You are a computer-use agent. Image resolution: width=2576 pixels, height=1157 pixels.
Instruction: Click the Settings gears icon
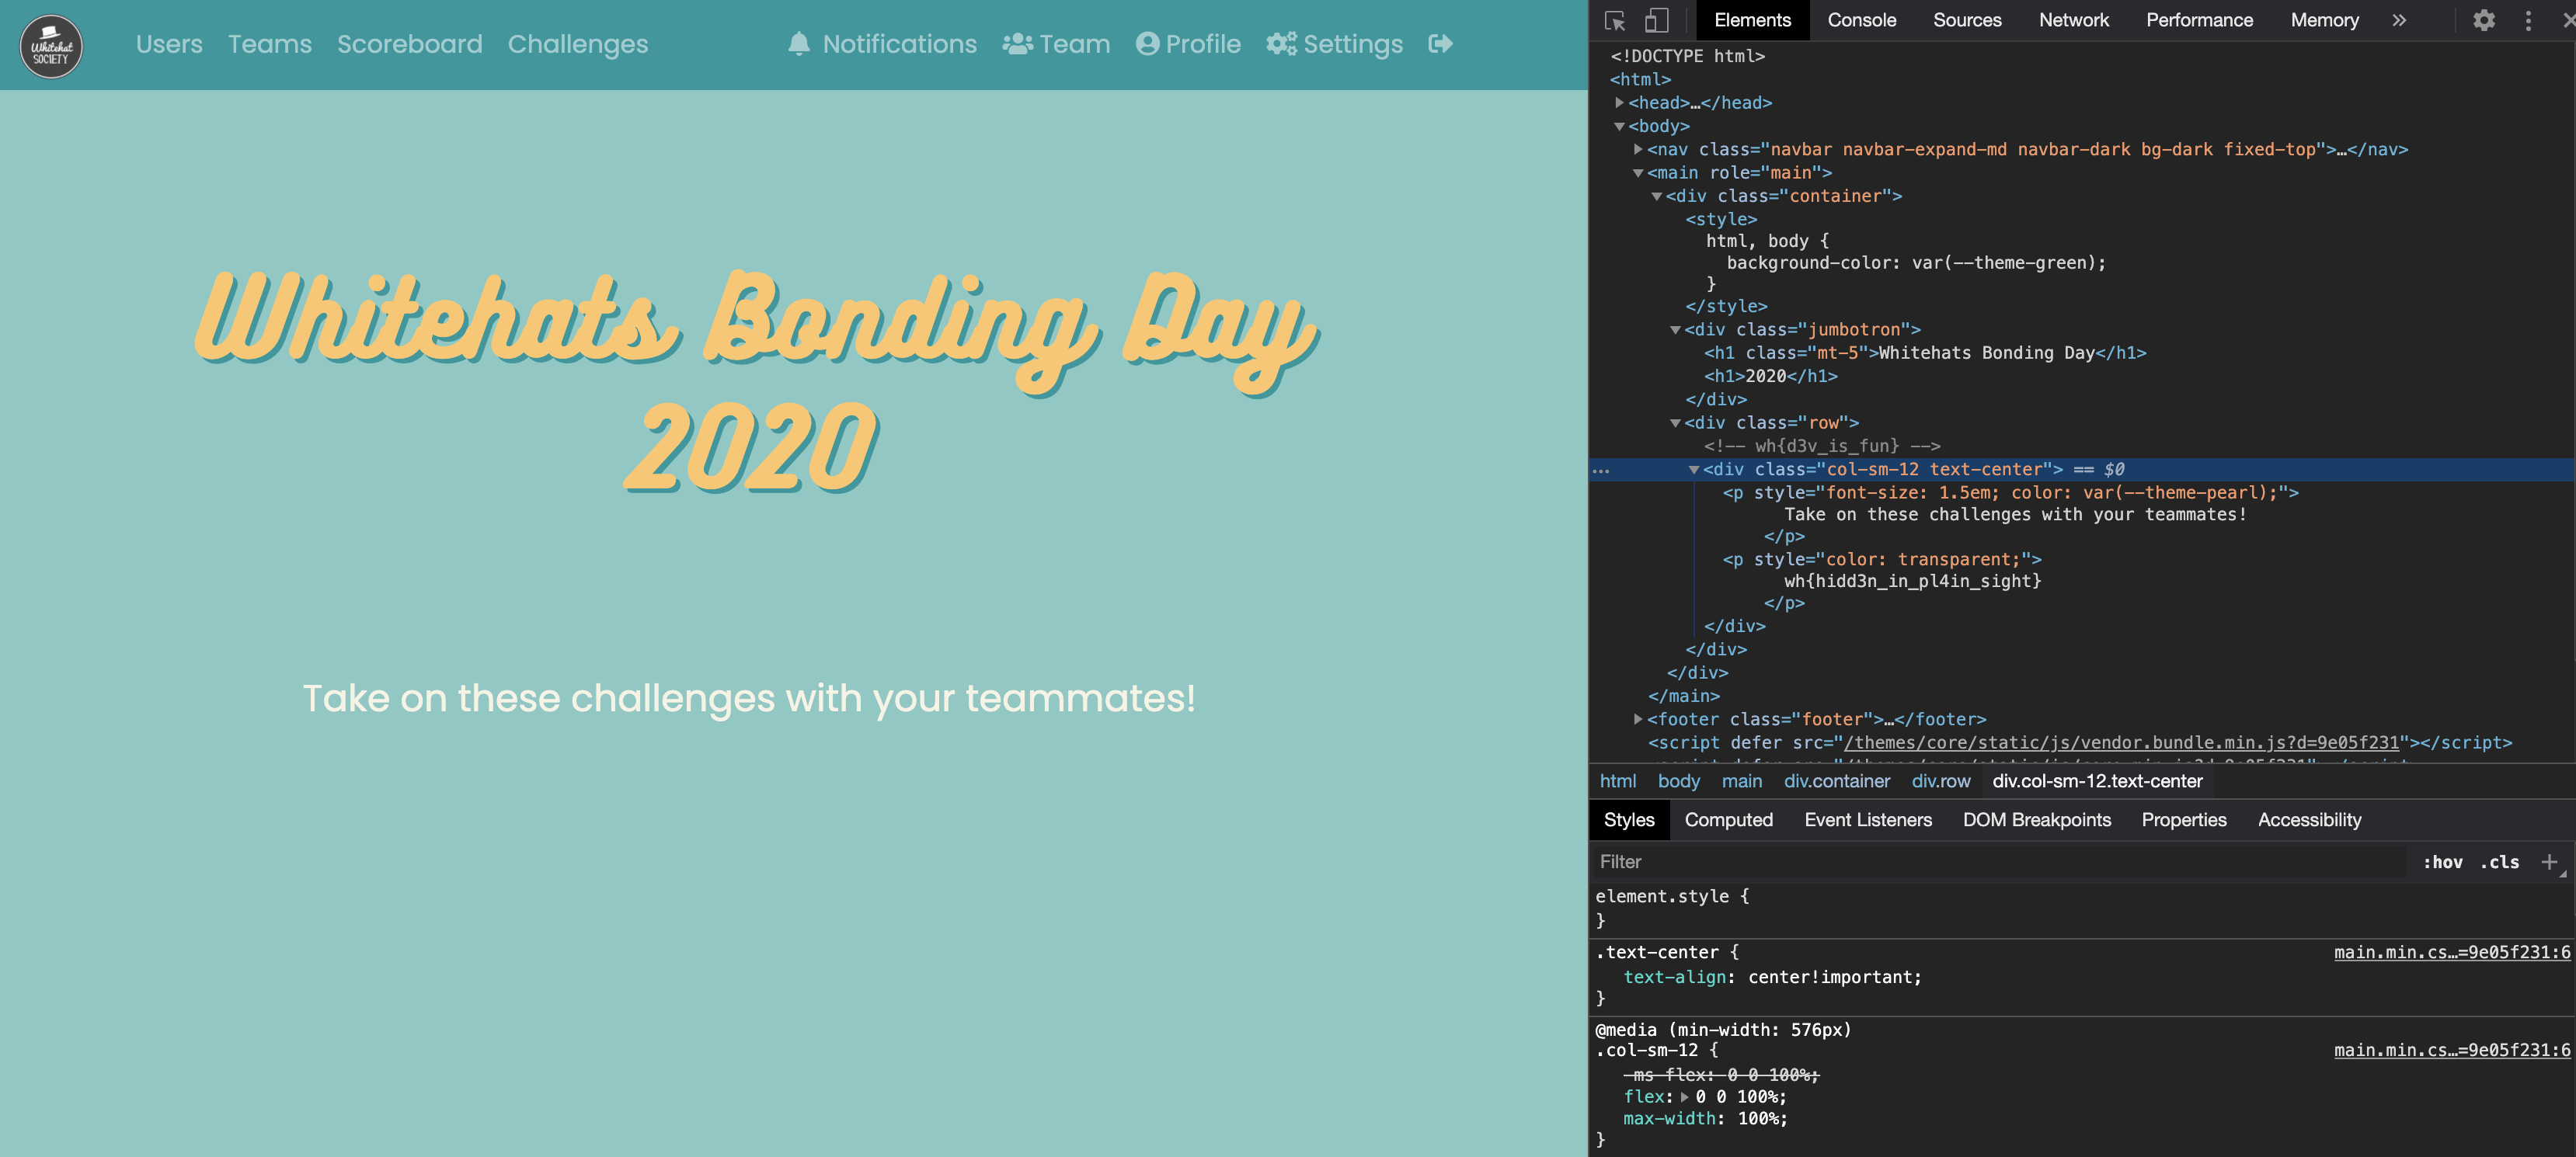(x=1281, y=44)
